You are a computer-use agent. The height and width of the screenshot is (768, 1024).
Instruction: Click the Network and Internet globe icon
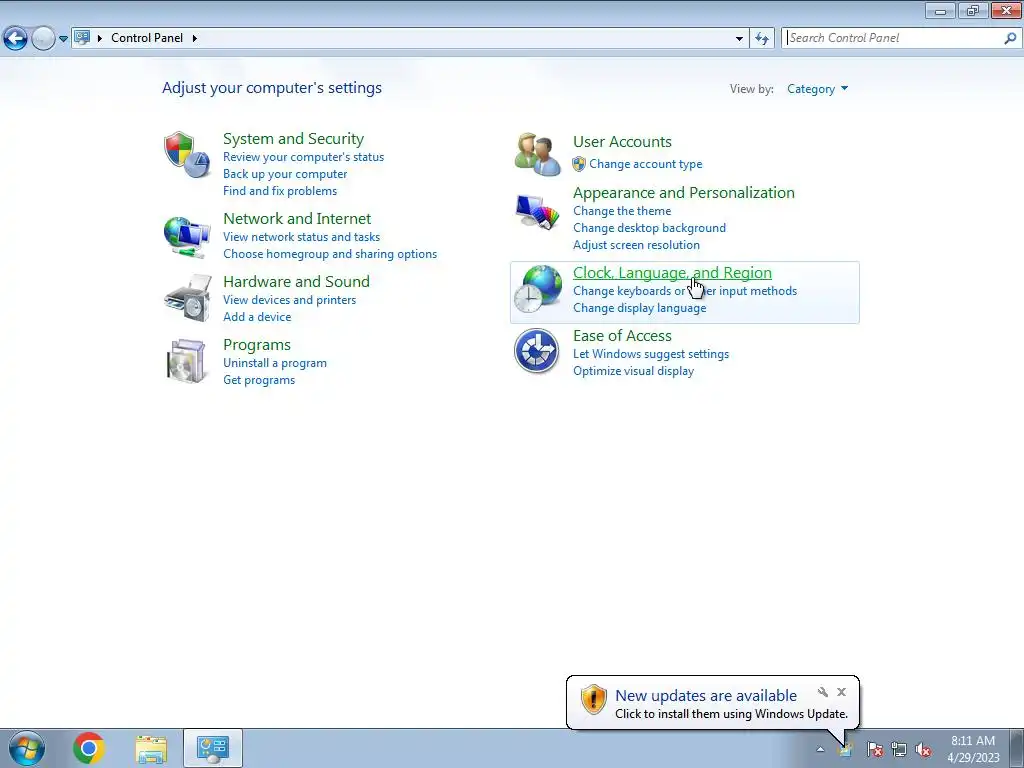[187, 237]
